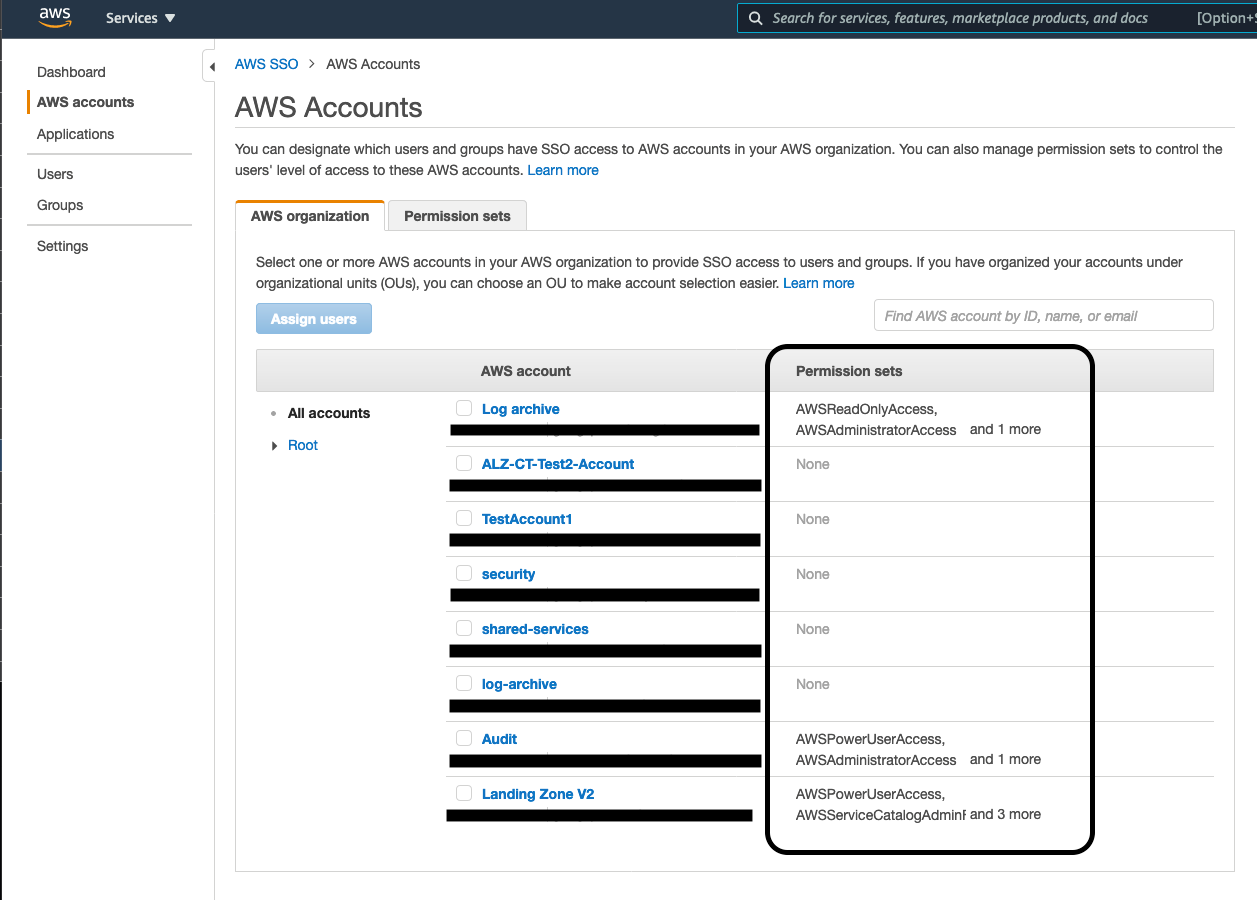This screenshot has width=1257, height=900.
Task: Open the Audit account link
Action: tap(499, 739)
